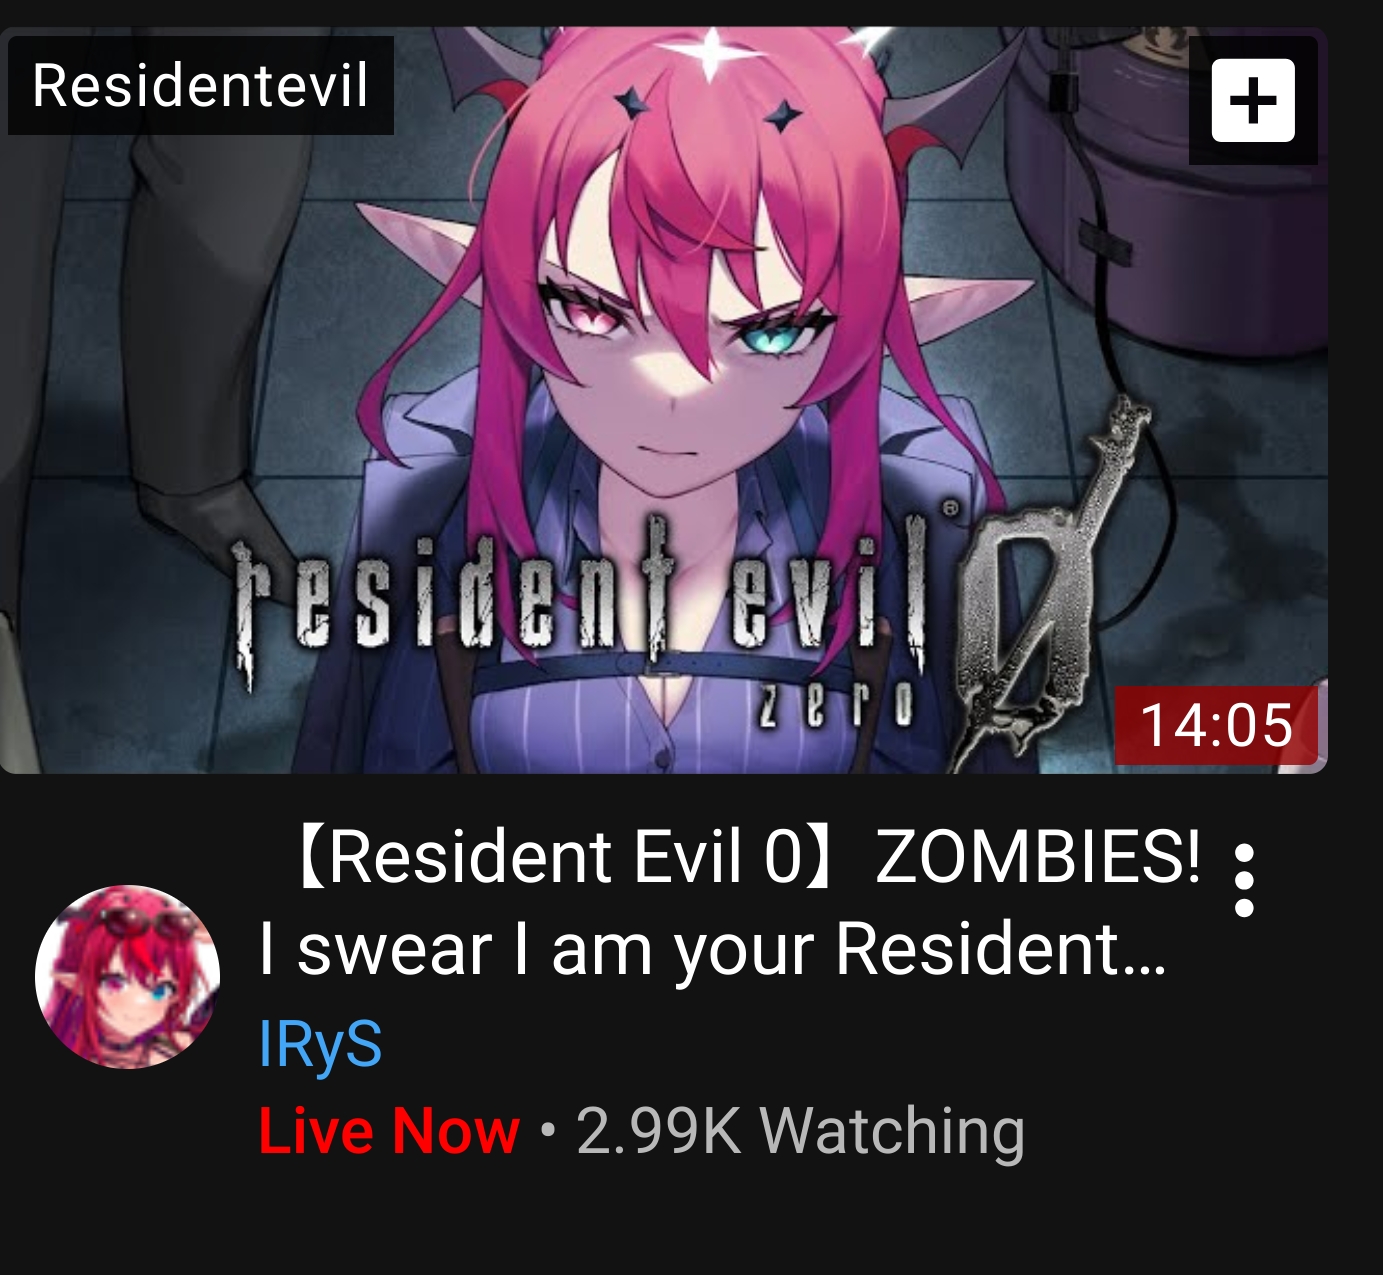Click the character's cyan eye in thumbnail
Viewport: 1383px width, 1275px height.
[x=775, y=338]
